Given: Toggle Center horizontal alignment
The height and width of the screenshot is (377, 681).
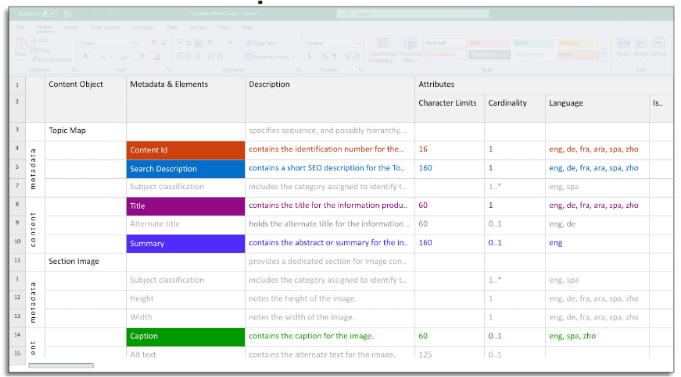Looking at the screenshot, I should tap(188, 56).
